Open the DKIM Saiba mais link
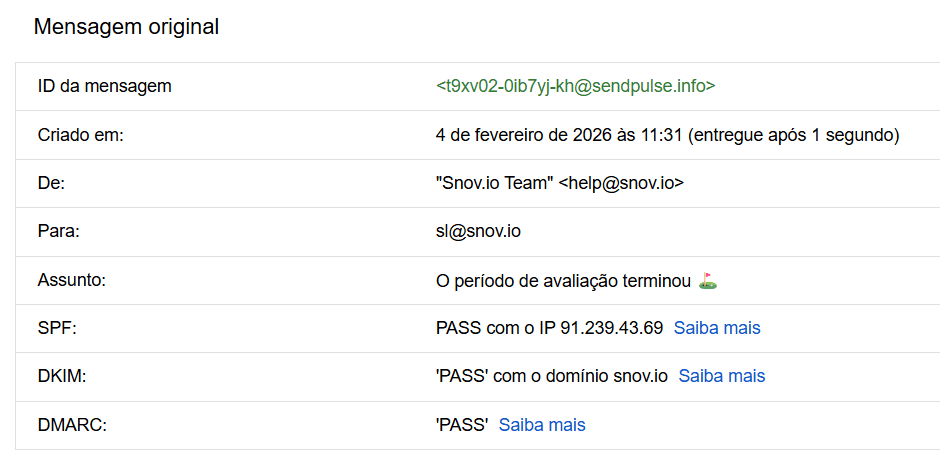The width and height of the screenshot is (940, 476). (722, 376)
